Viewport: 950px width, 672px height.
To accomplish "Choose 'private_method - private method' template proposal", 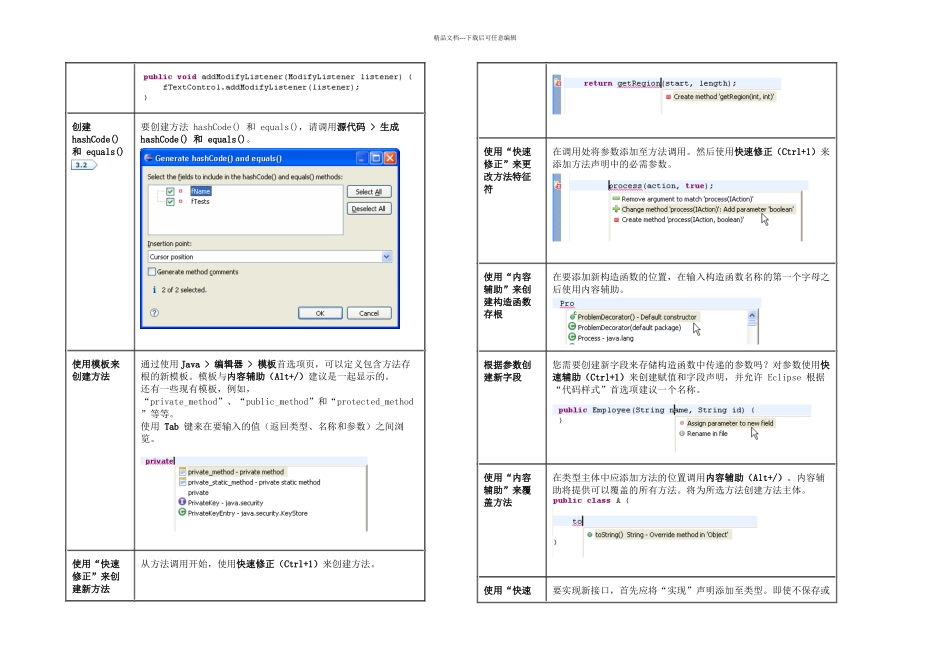I will coord(236,472).
